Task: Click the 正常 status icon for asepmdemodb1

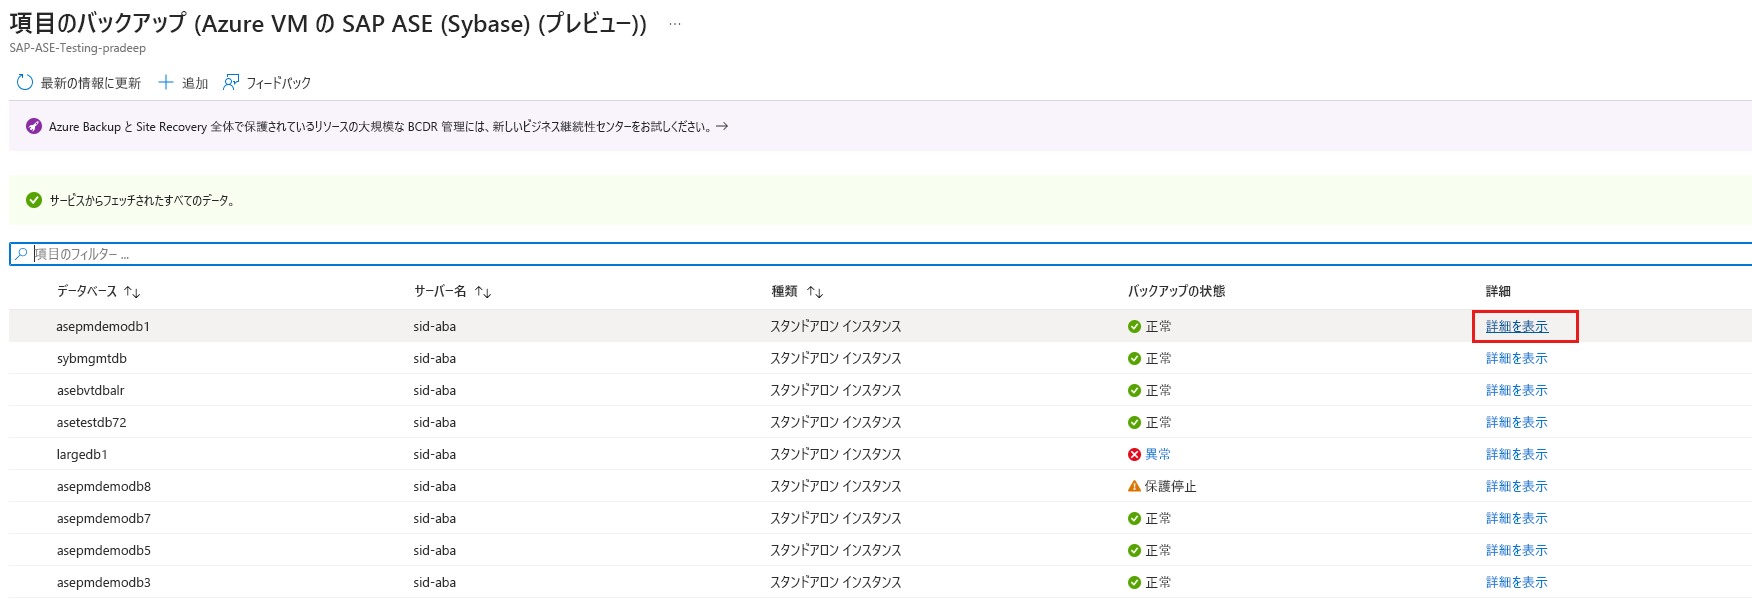Action: click(x=1134, y=326)
